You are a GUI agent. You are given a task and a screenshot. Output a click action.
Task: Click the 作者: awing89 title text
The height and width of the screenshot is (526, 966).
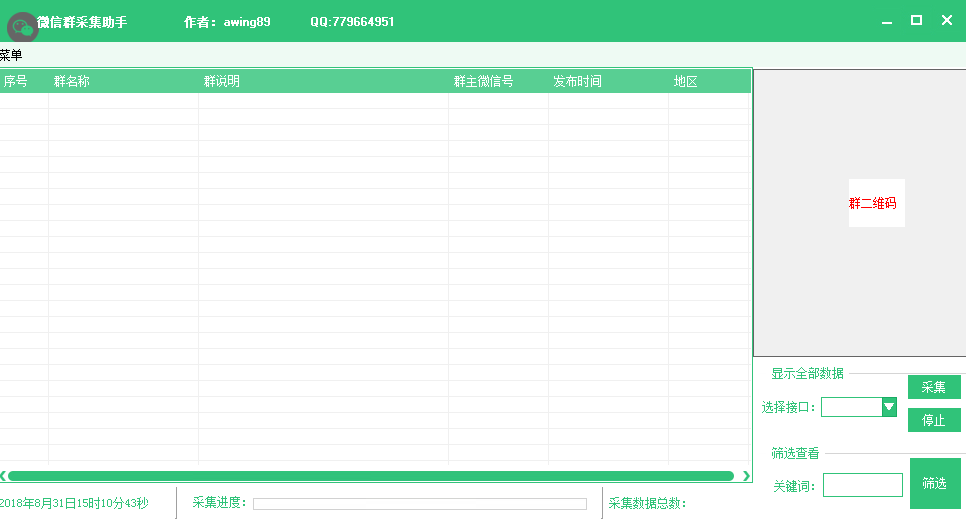(x=227, y=22)
